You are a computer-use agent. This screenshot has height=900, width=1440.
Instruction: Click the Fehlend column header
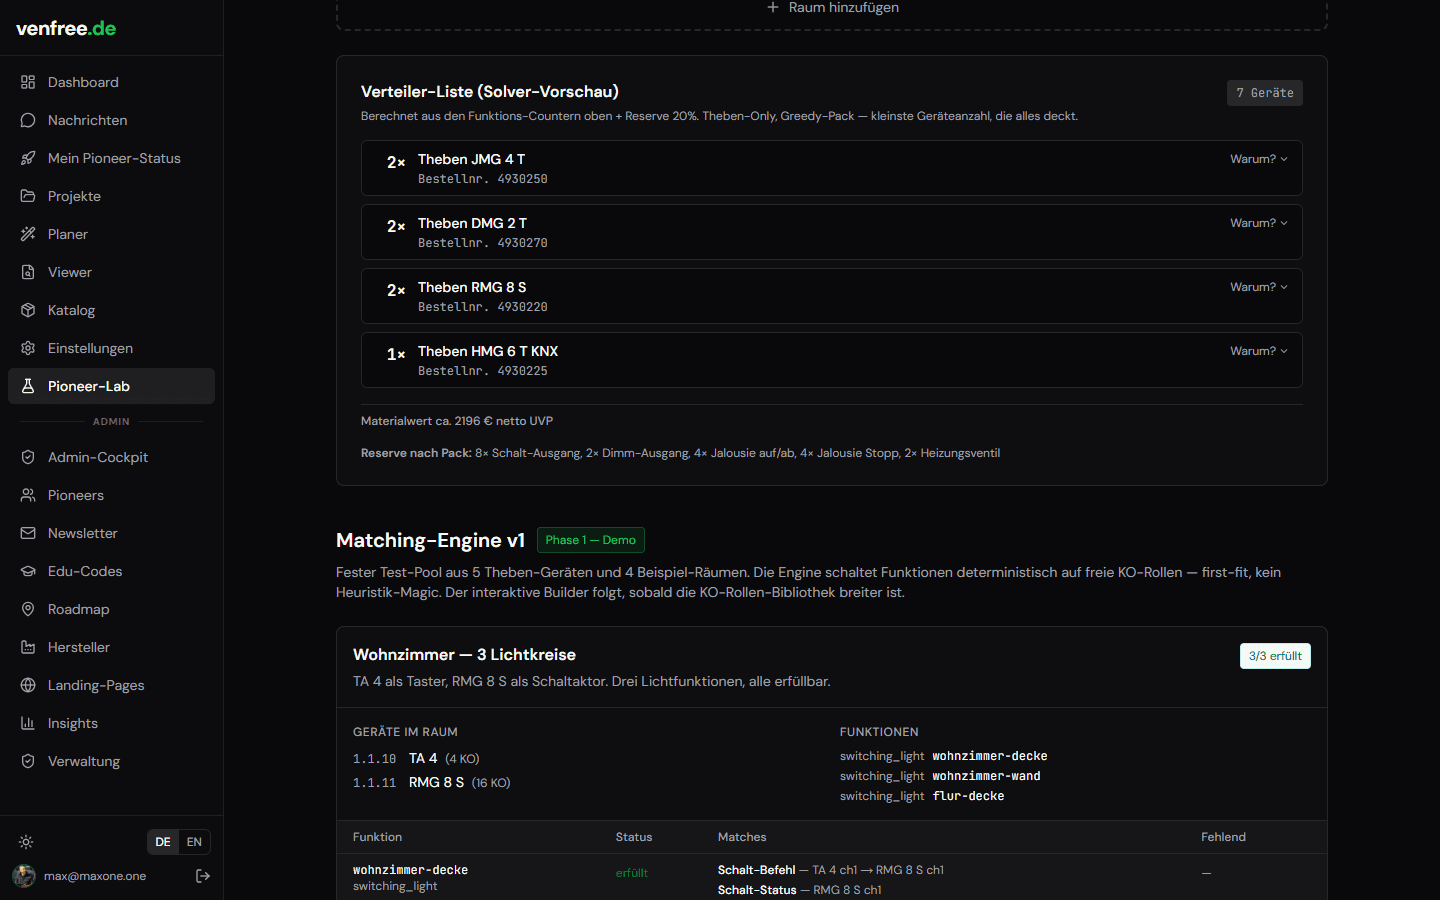(x=1223, y=837)
